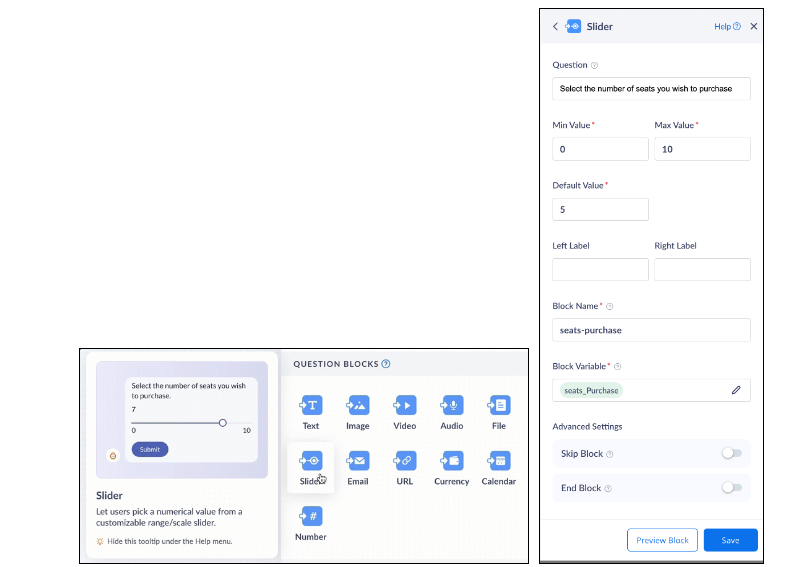Choose the Number question block
This screenshot has width=801, height=567.
click(311, 516)
